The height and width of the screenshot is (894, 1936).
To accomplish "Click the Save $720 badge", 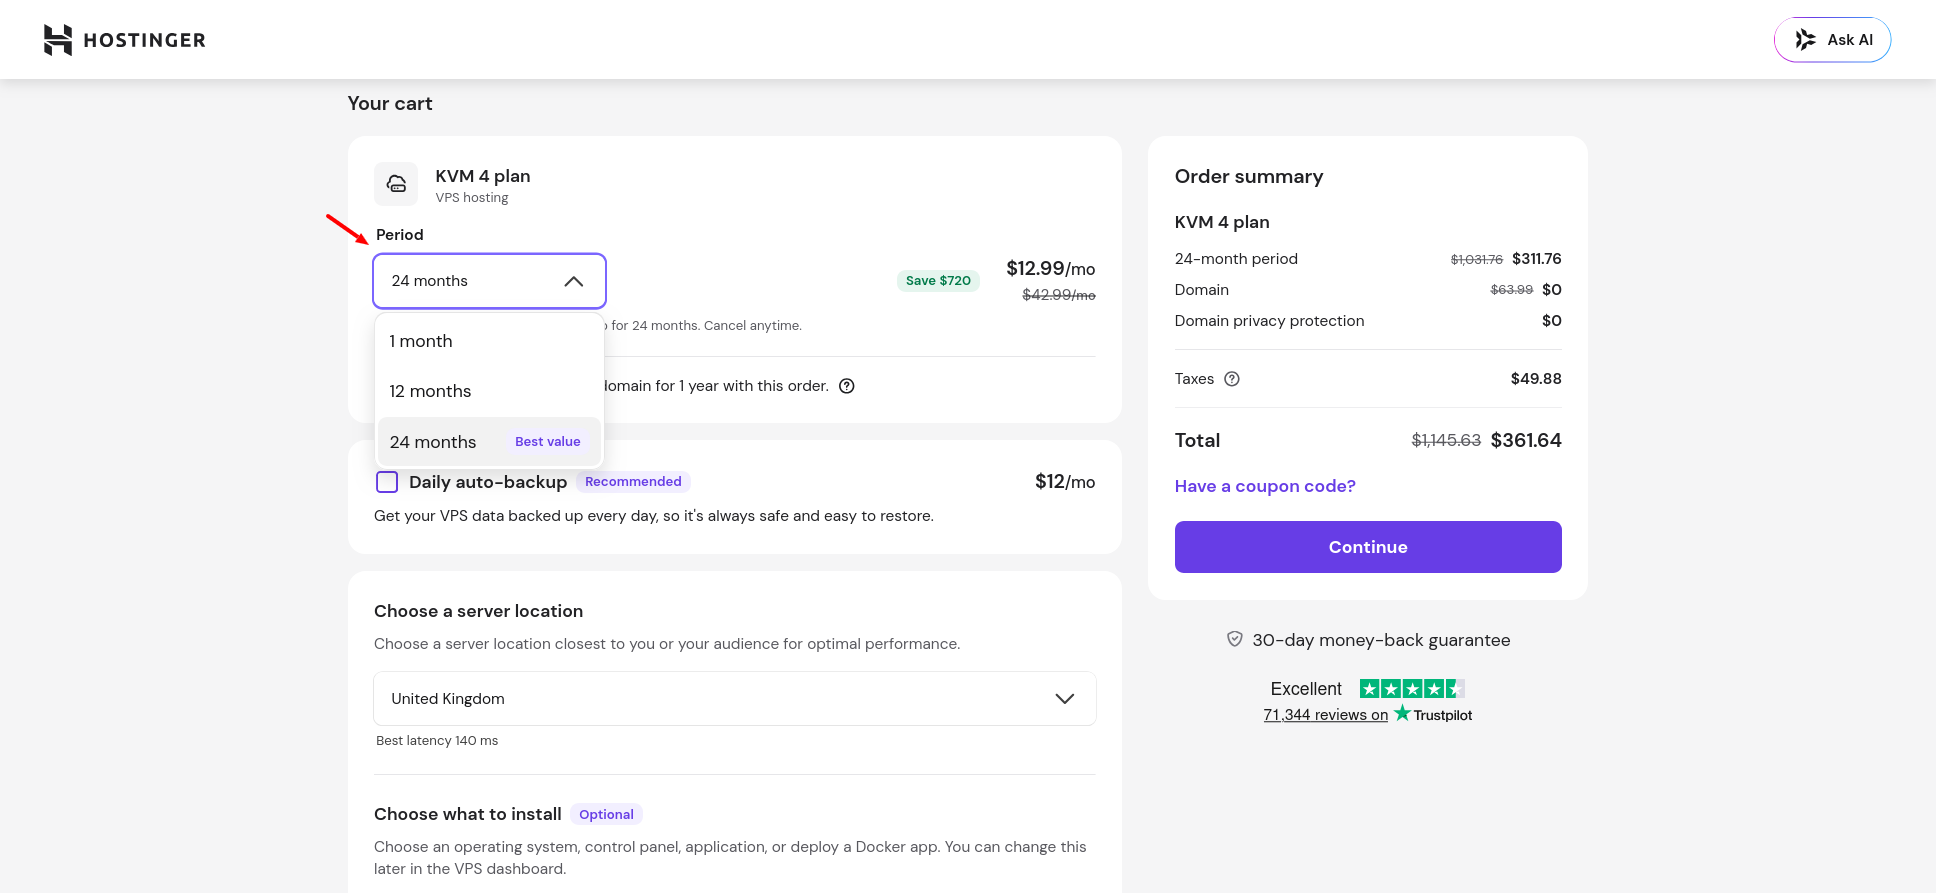I will (938, 281).
